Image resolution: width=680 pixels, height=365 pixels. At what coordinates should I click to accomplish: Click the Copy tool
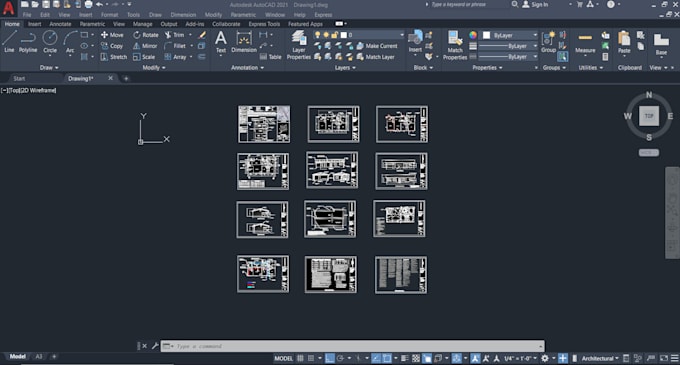[x=112, y=46]
